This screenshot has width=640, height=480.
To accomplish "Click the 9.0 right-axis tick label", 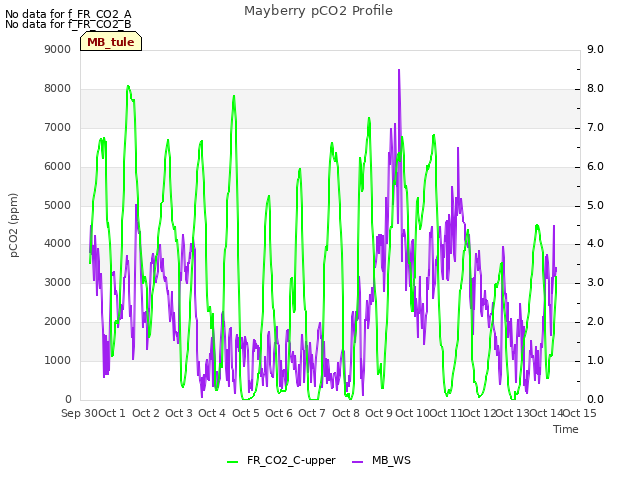I will pos(595,49).
